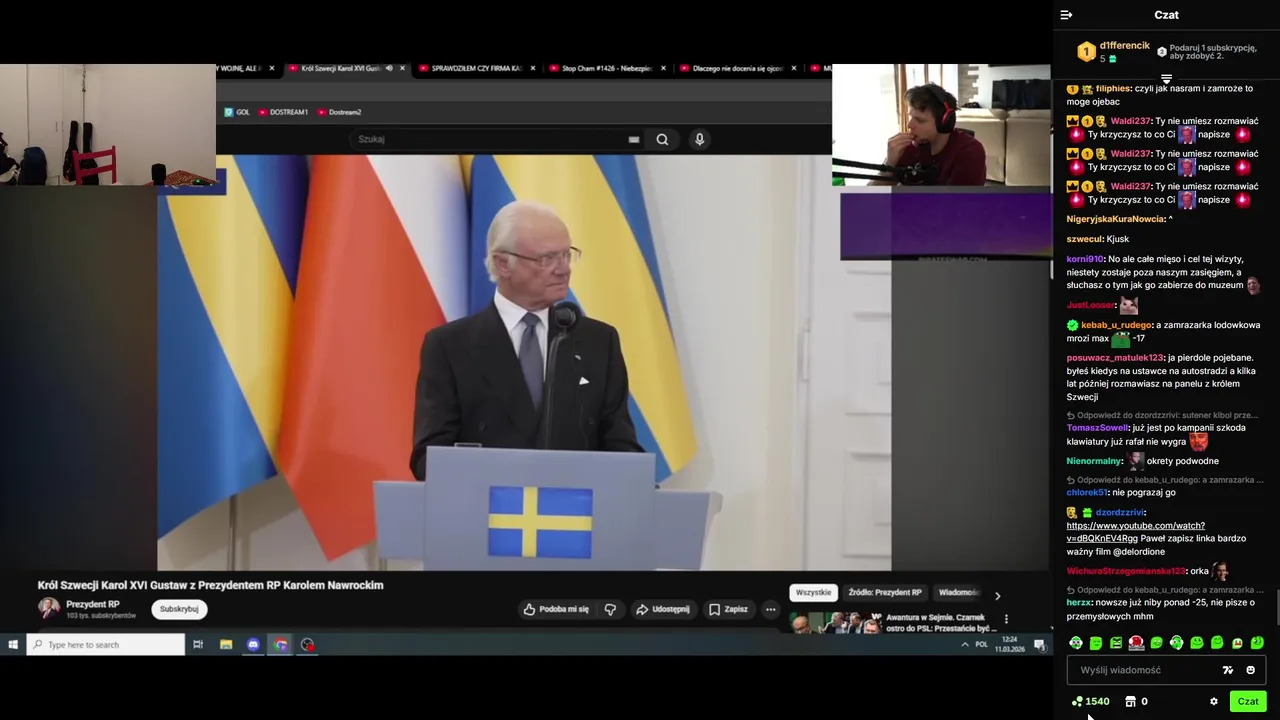Pick the first green quick emote in the row
This screenshot has width=1280, height=720.
1076,643
